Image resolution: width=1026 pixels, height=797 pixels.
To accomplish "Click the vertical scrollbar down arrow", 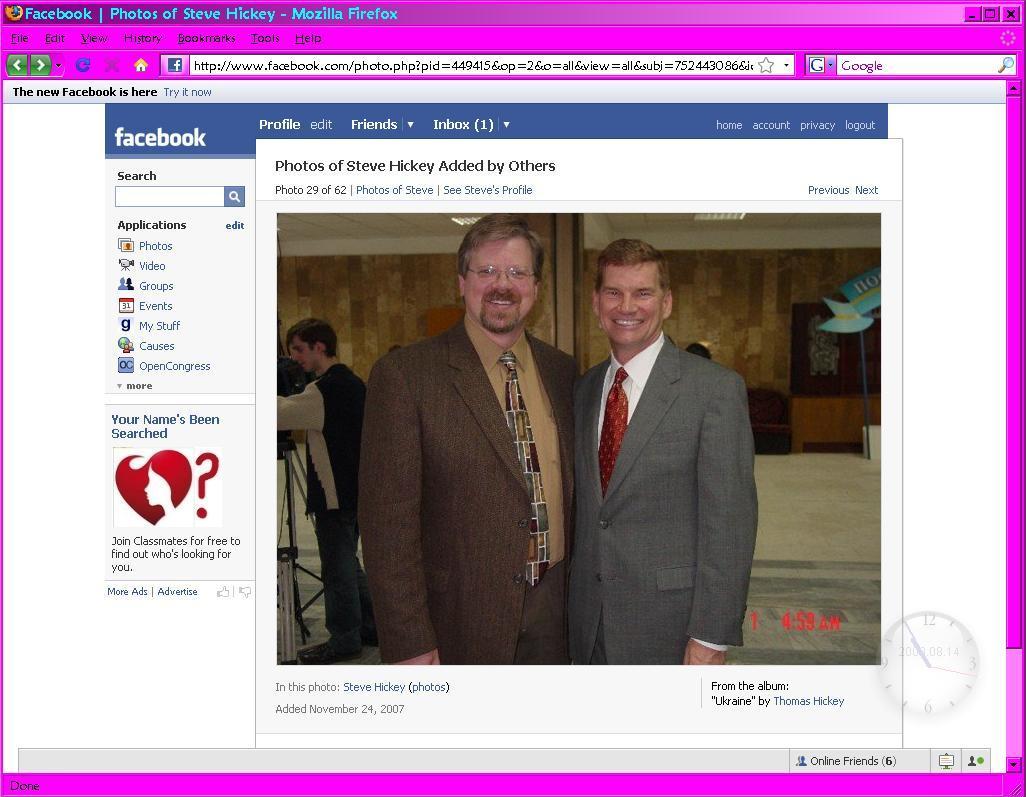I will coord(1014,764).
